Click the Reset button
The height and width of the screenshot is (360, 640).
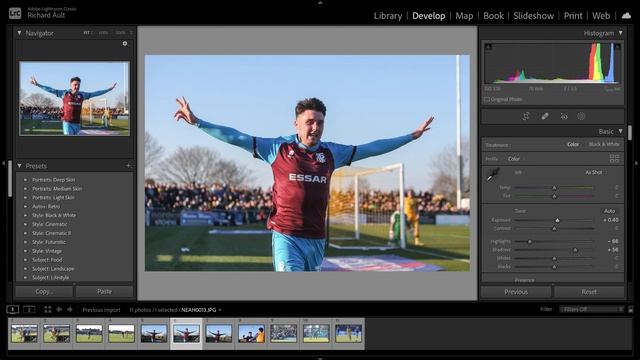coord(589,292)
